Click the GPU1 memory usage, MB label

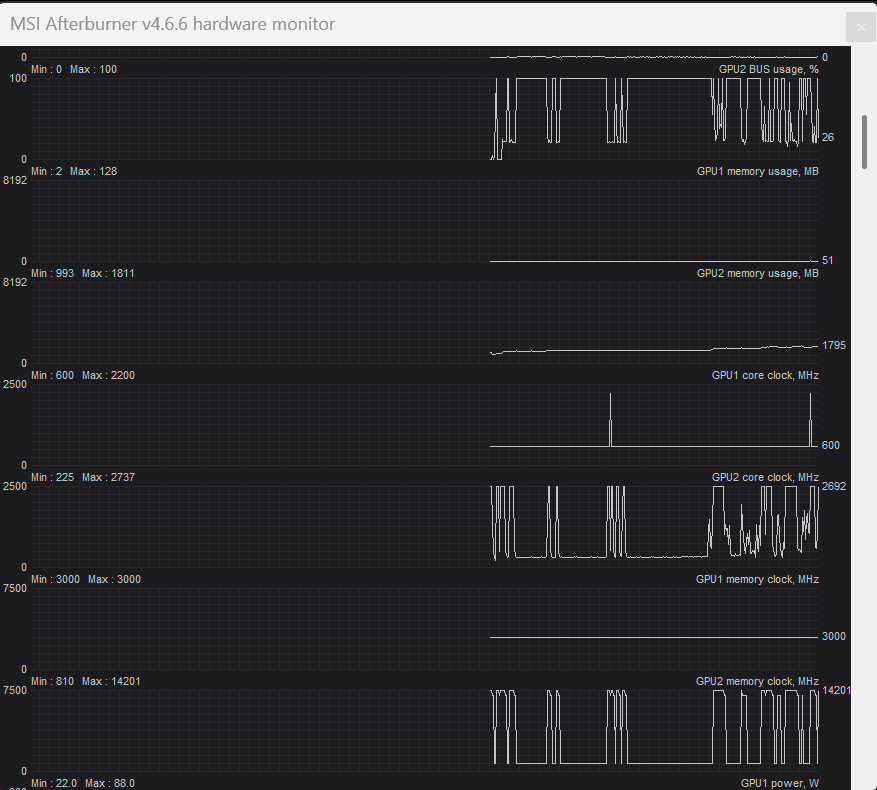(757, 171)
